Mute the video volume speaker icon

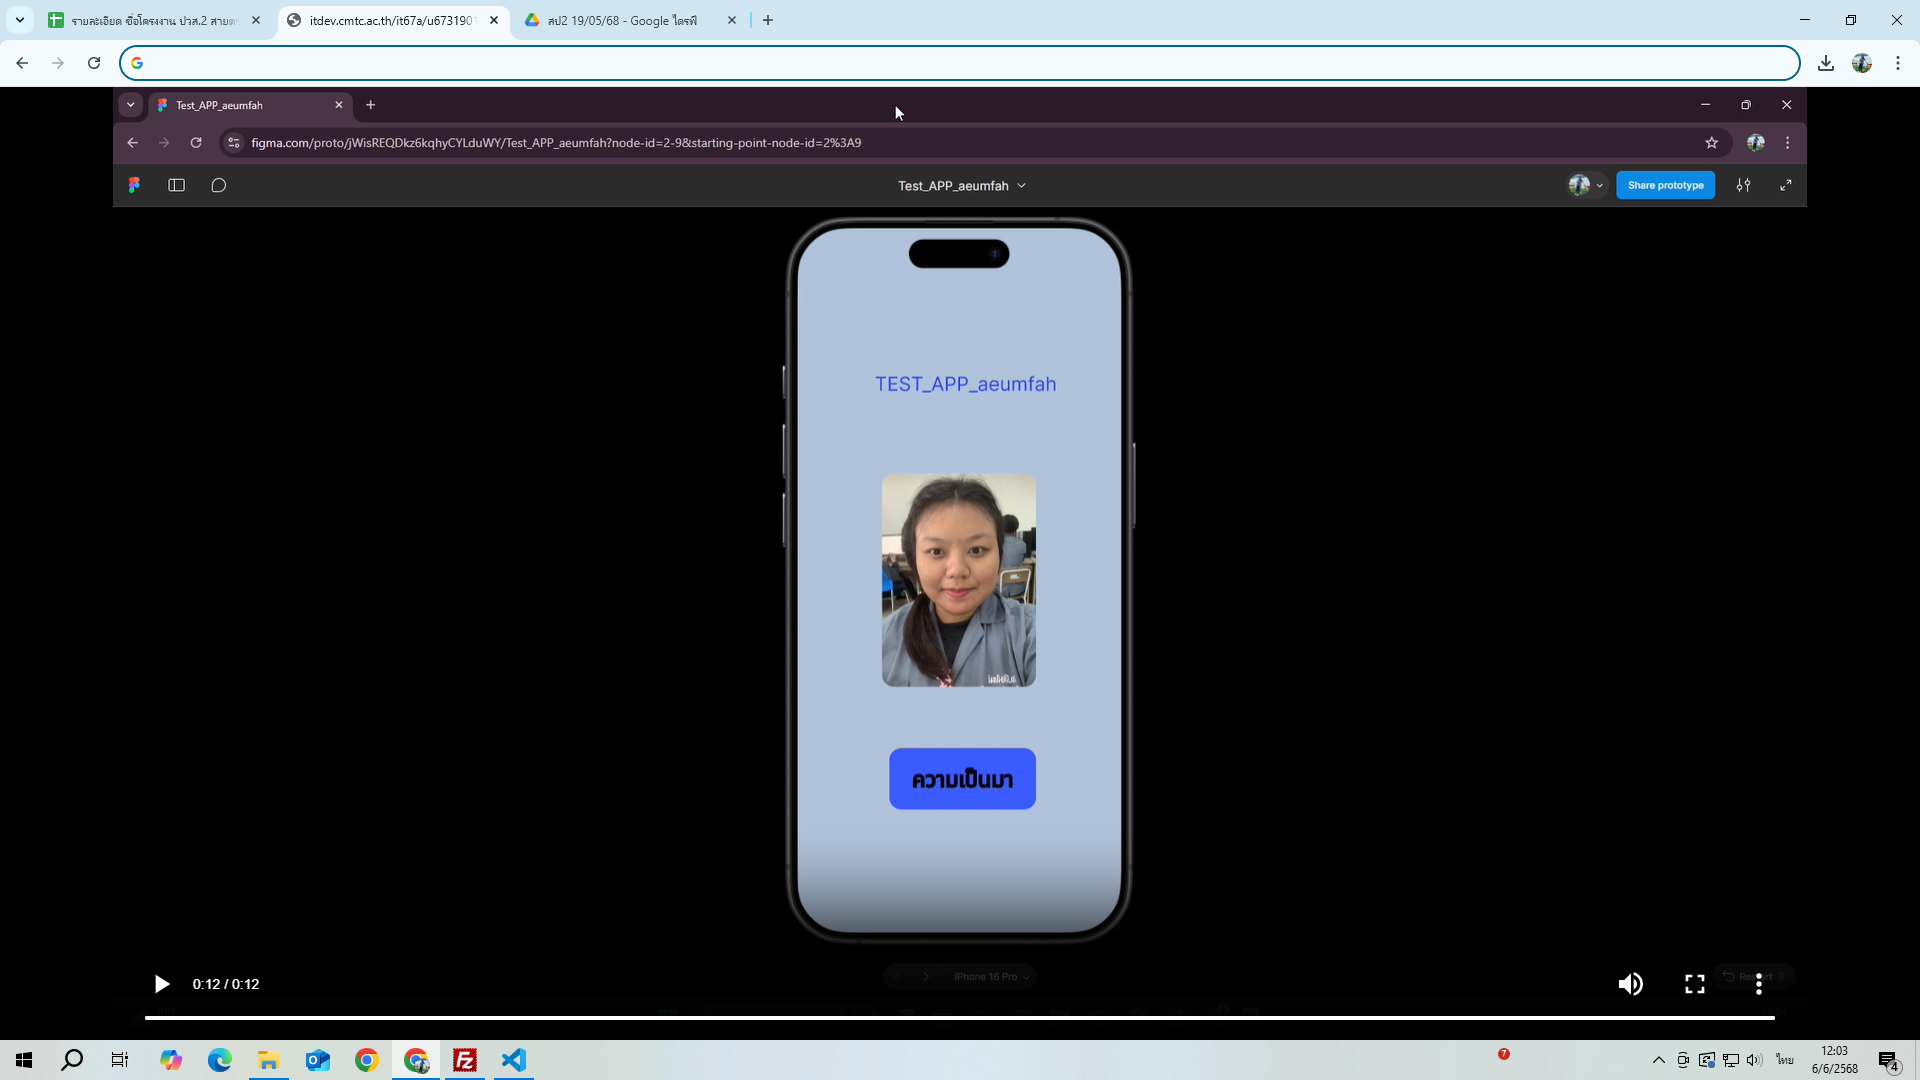1630,984
